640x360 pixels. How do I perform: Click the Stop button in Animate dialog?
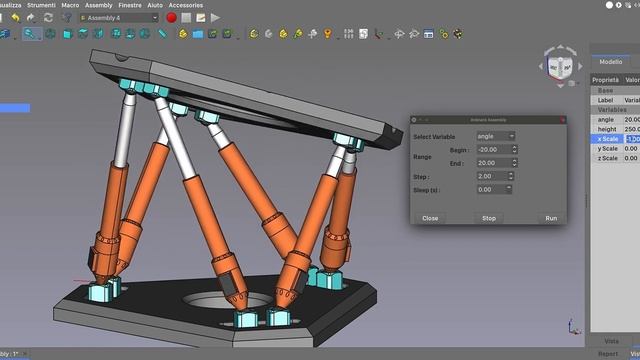pyautogui.click(x=489, y=218)
